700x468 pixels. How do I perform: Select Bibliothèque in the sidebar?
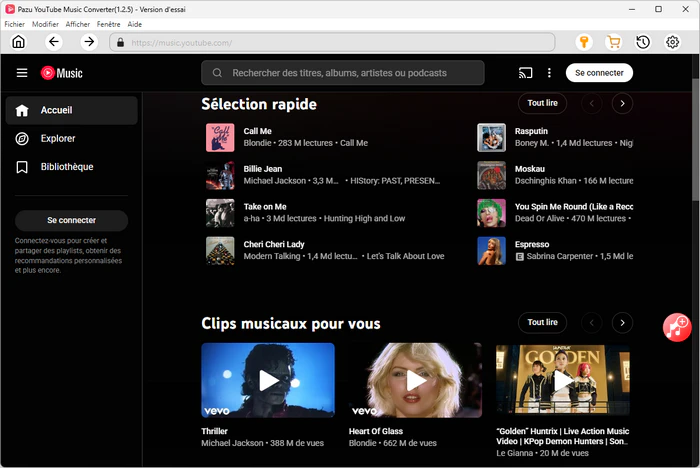click(x=71, y=167)
